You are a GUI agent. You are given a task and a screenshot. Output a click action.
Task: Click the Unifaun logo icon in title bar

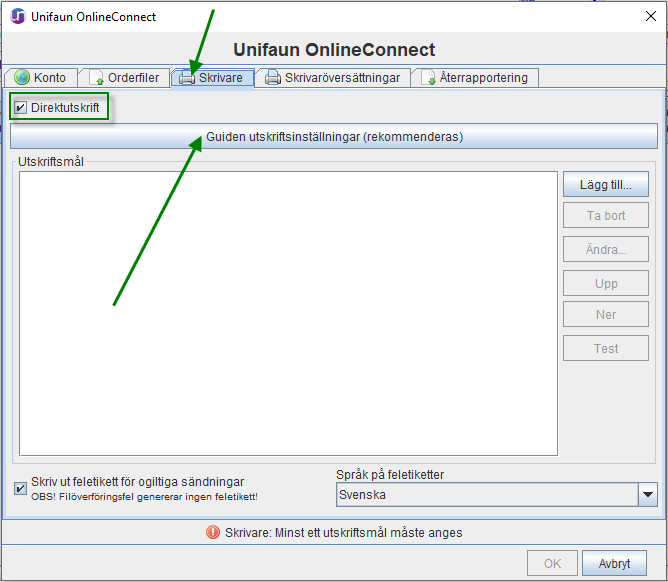(x=17, y=17)
